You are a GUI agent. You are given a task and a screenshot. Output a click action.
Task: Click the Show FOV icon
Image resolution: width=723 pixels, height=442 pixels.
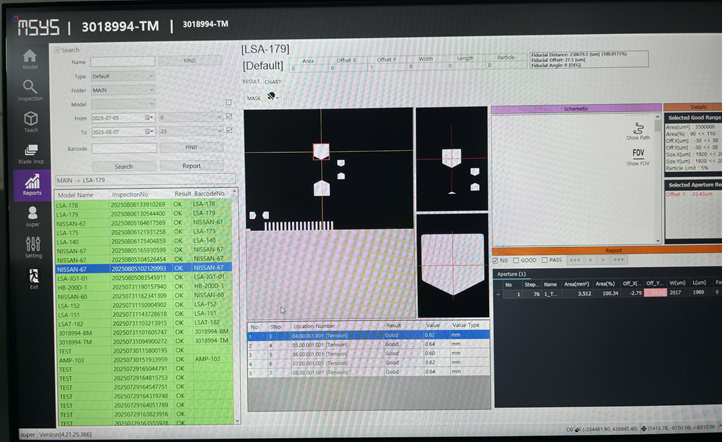click(x=637, y=155)
